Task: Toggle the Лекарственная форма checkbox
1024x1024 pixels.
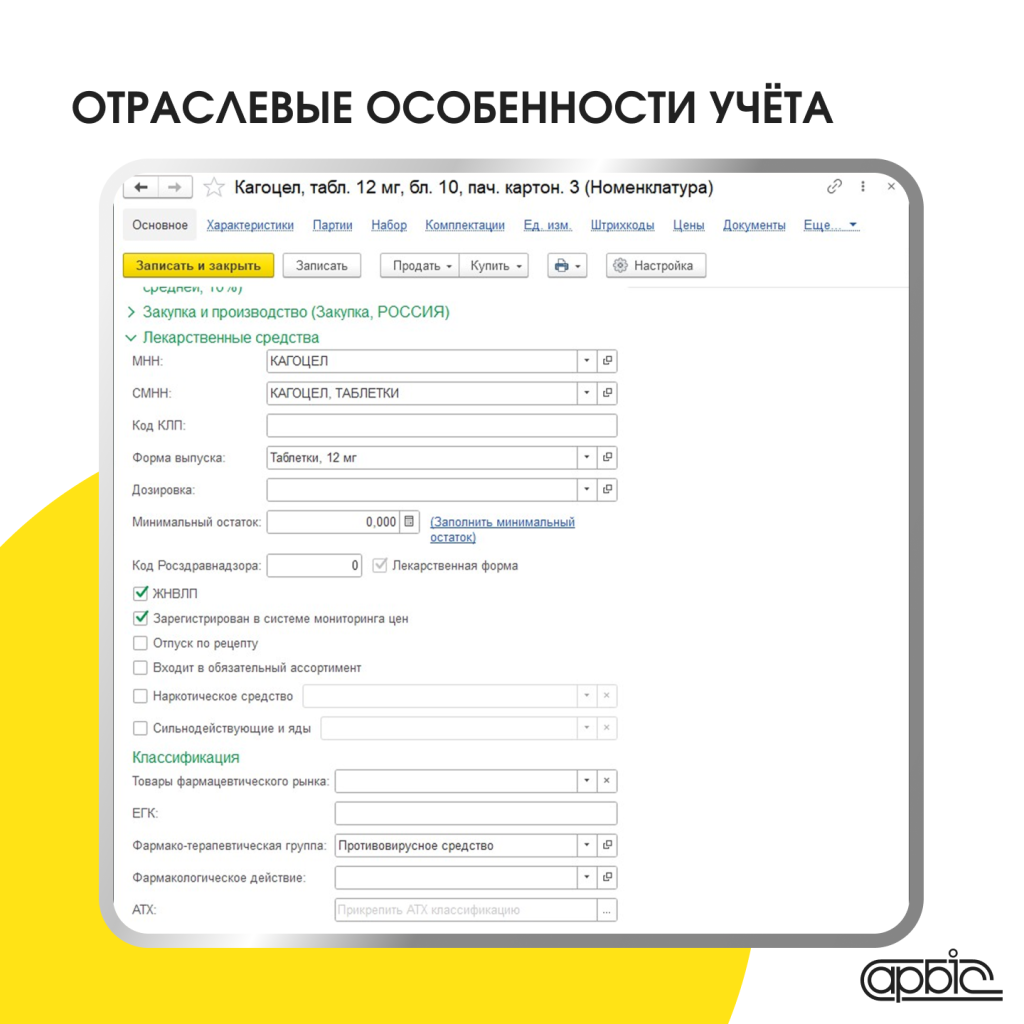Action: [380, 565]
